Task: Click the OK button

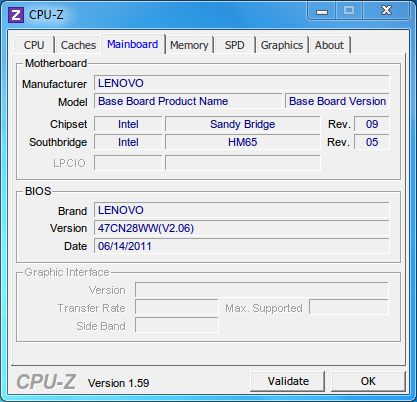Action: (368, 381)
